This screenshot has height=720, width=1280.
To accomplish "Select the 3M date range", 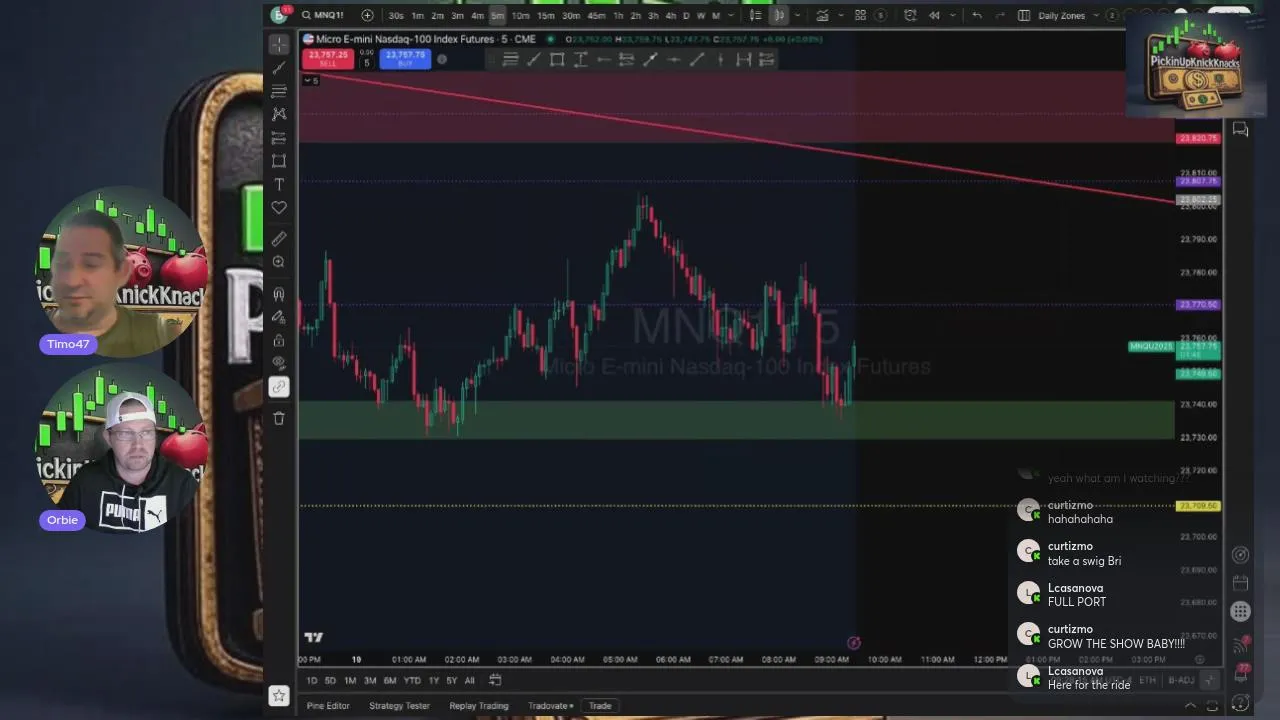I will (370, 681).
